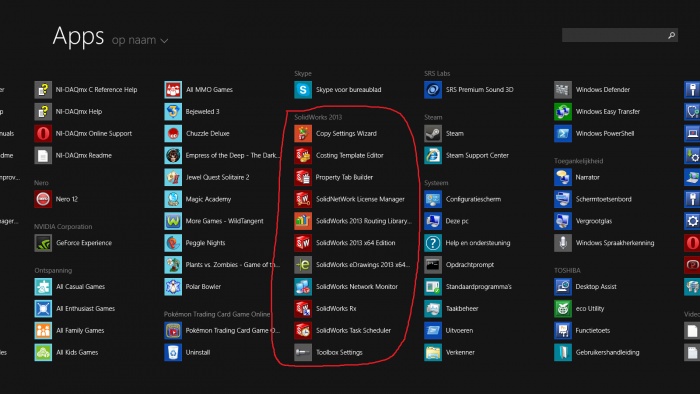Launch SolidNetWork License Manager icon
Viewport: 700px width, 394px height.
pyautogui.click(x=303, y=199)
